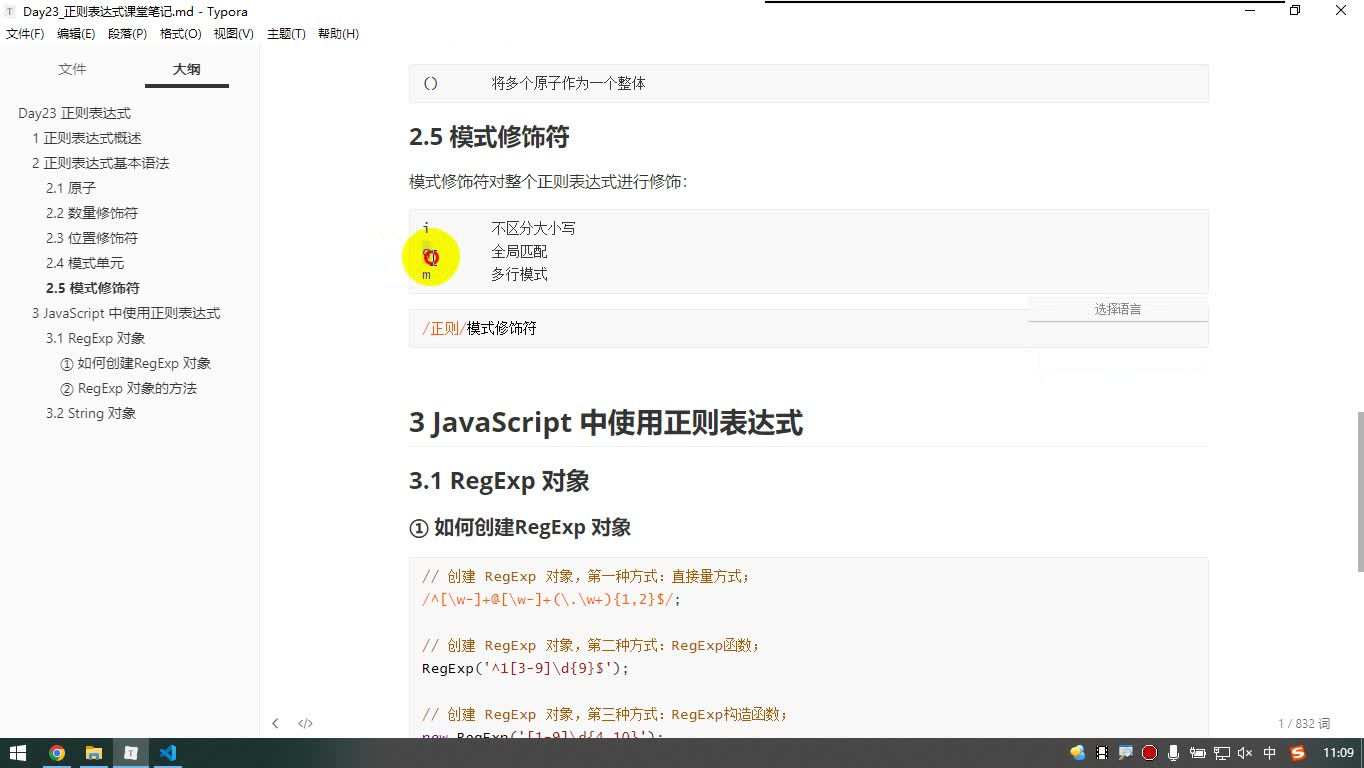Click the line 多行模式 in code block
Image resolution: width=1364 pixels, height=768 pixels.
point(519,274)
